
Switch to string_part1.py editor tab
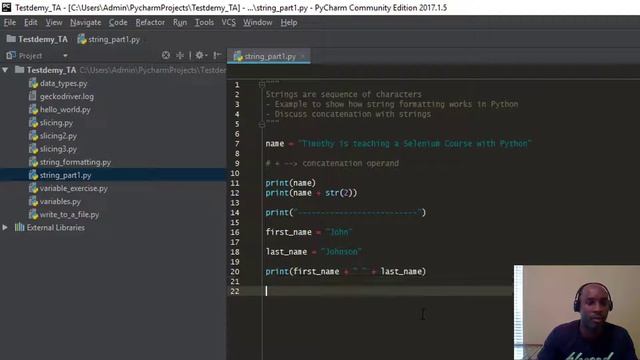coord(269,56)
